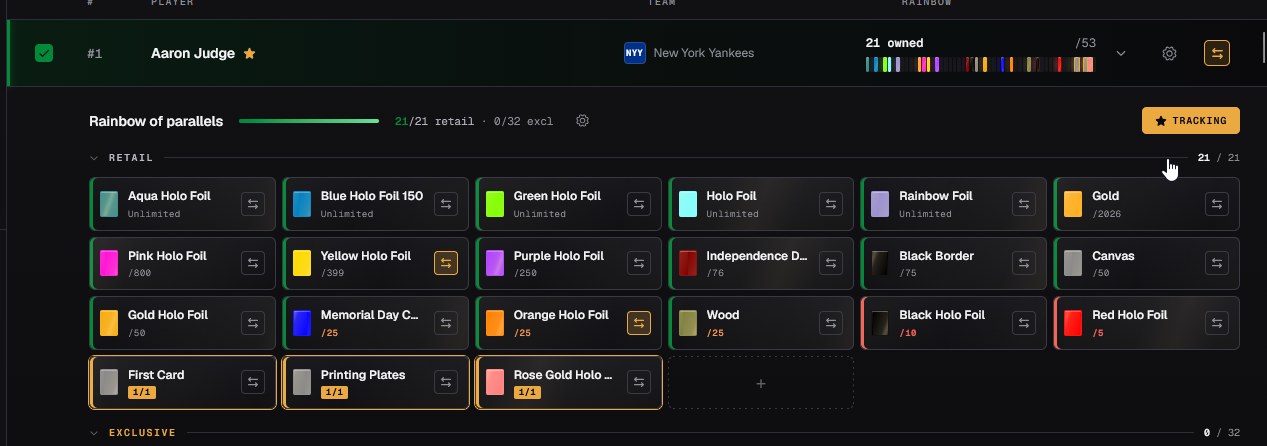
Task: Click swap icon on Independence Day card
Action: pos(831,263)
